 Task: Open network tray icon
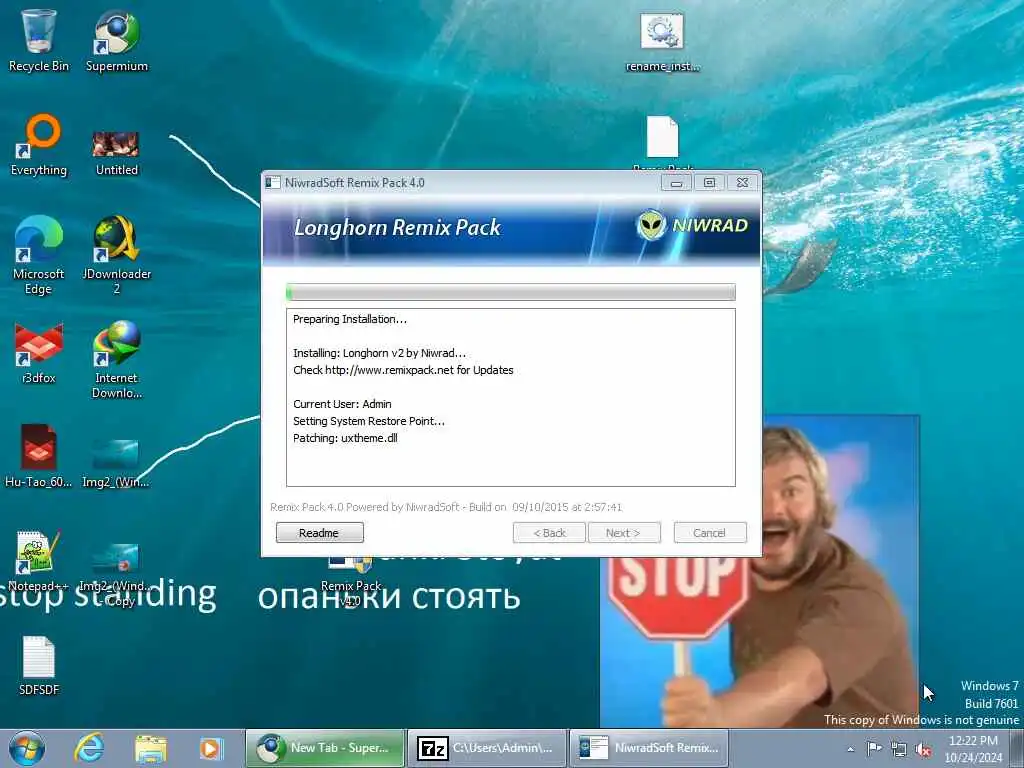click(x=899, y=750)
